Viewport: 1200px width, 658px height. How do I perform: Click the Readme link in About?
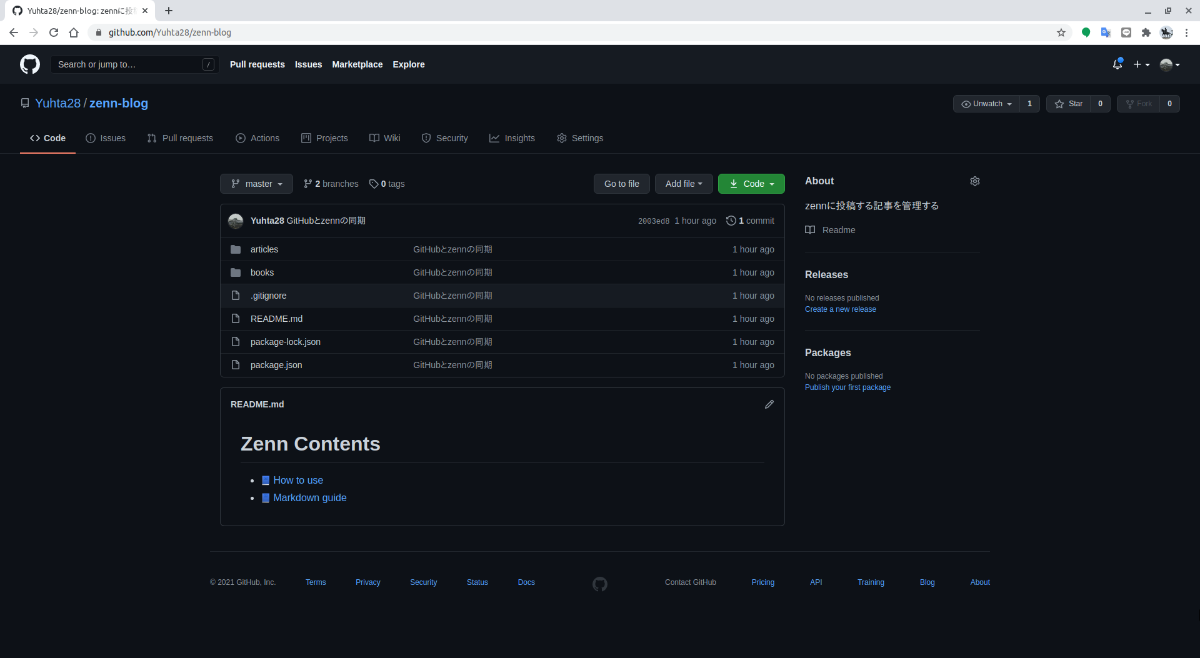[830, 230]
